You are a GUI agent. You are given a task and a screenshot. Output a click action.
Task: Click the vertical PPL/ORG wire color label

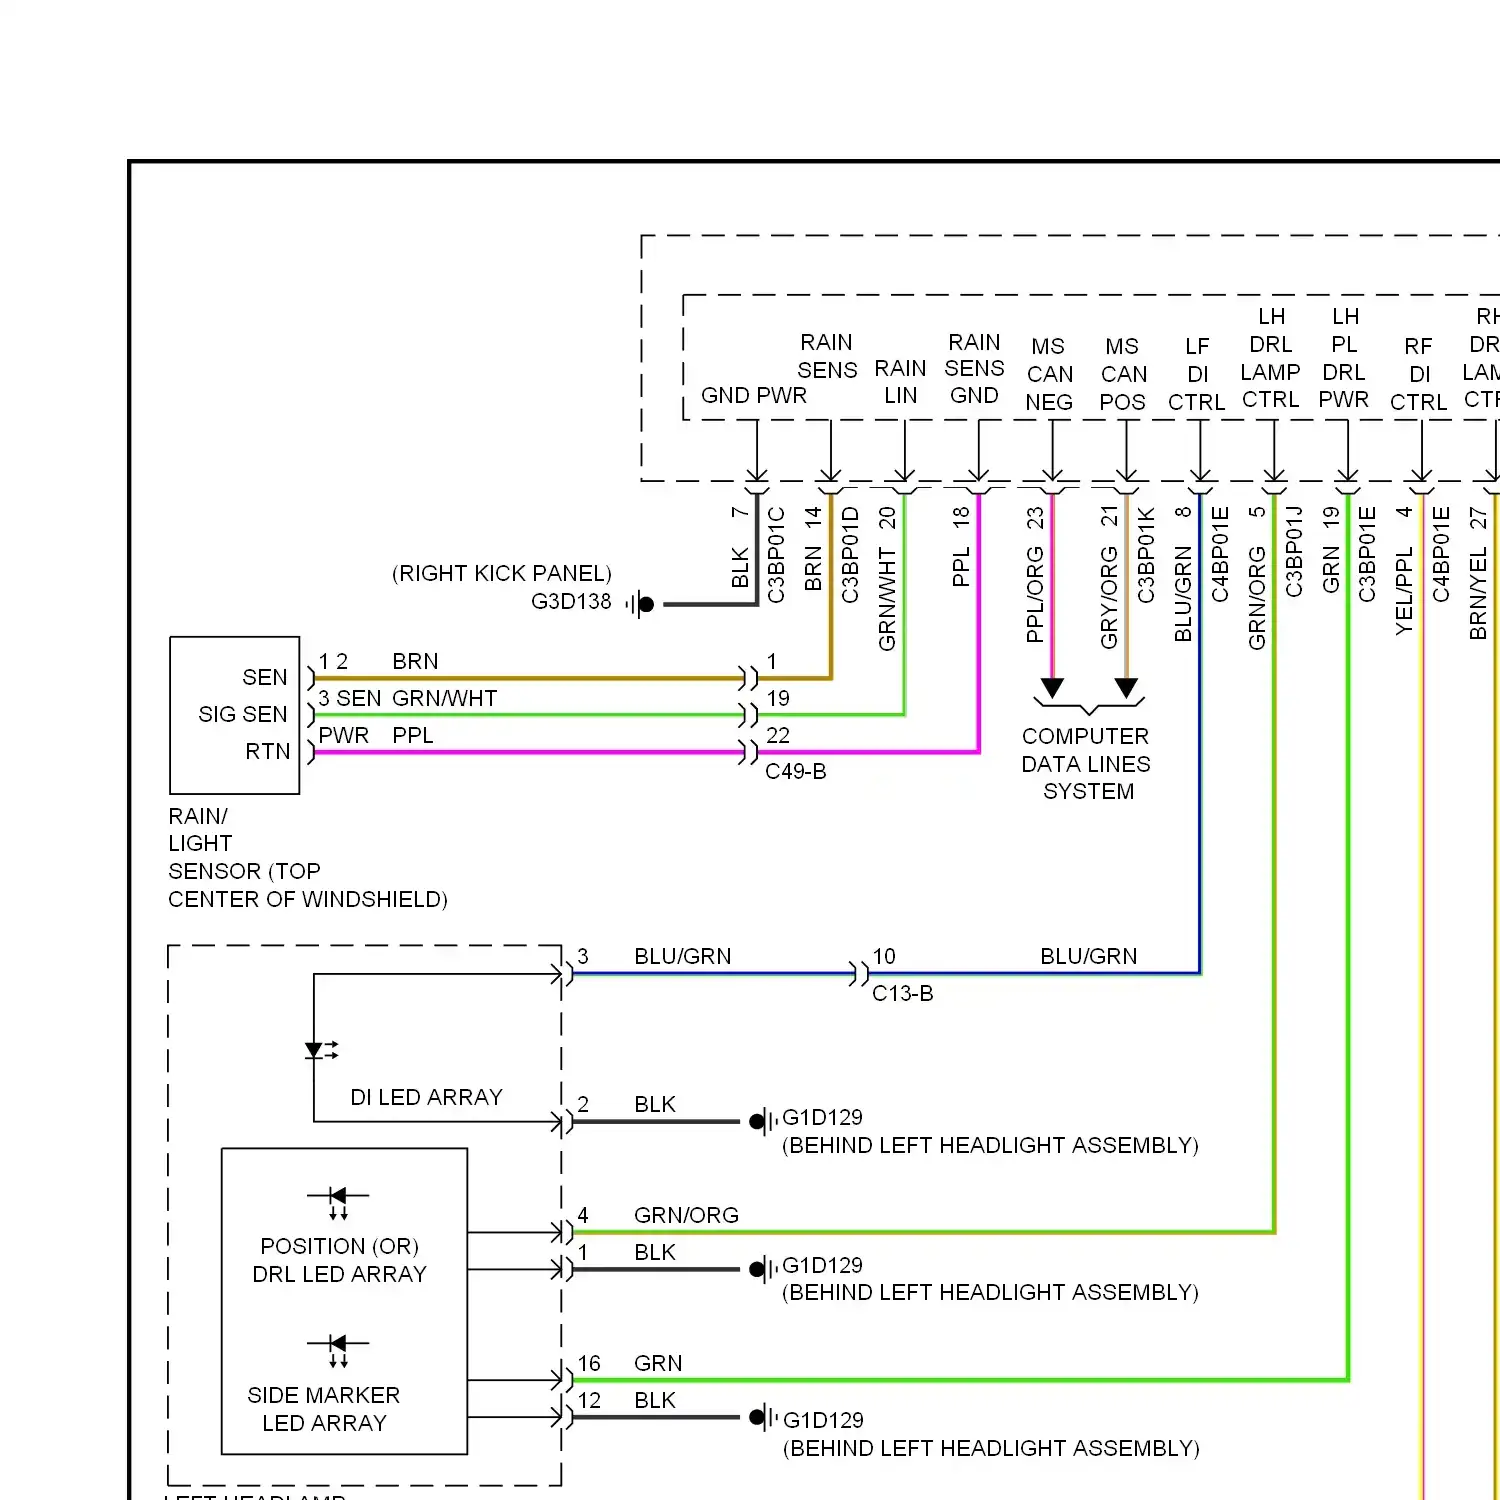[1035, 595]
